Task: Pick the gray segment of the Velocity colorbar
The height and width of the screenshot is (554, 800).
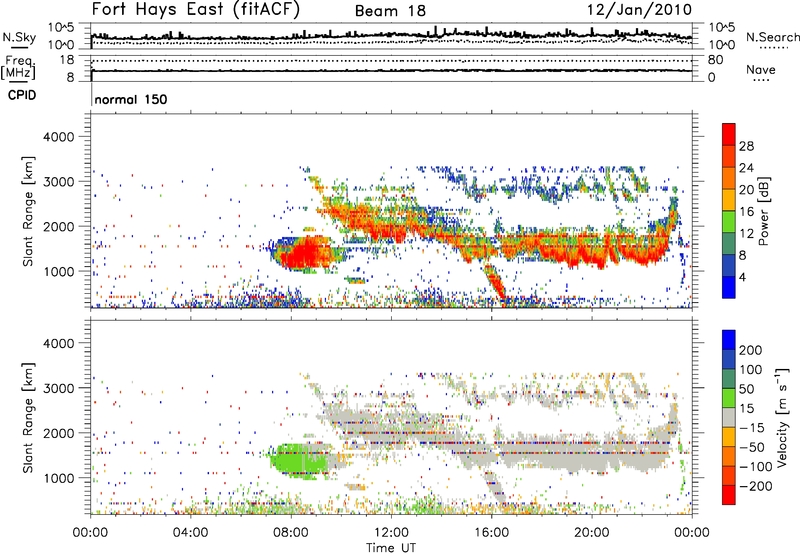Action: (729, 418)
